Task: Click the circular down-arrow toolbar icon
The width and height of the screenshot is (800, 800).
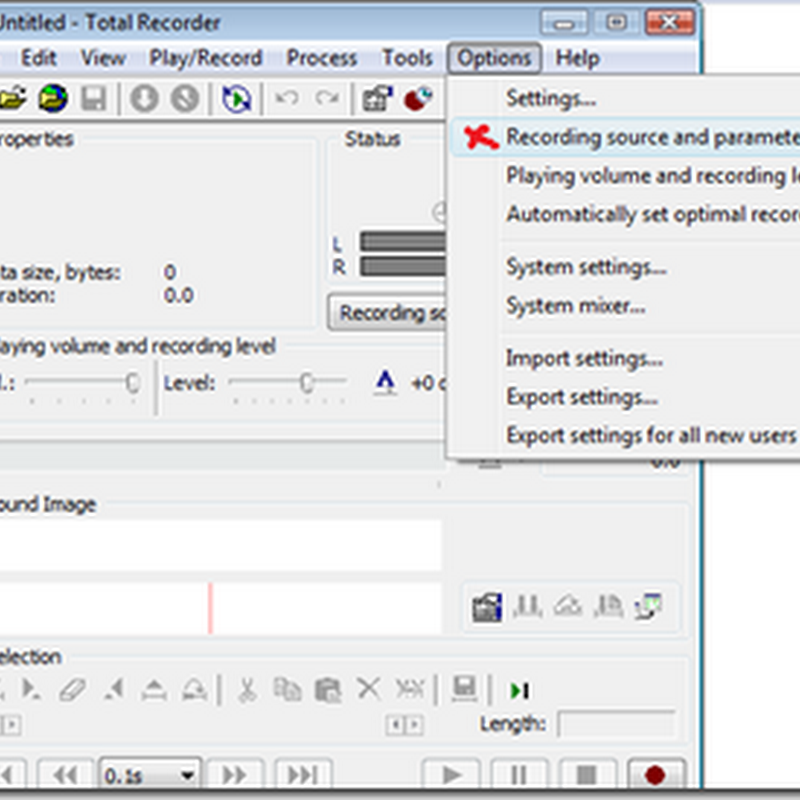Action: pyautogui.click(x=144, y=98)
